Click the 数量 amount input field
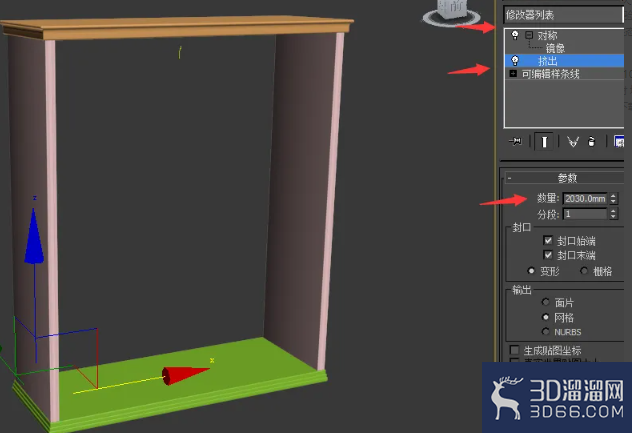 point(585,198)
